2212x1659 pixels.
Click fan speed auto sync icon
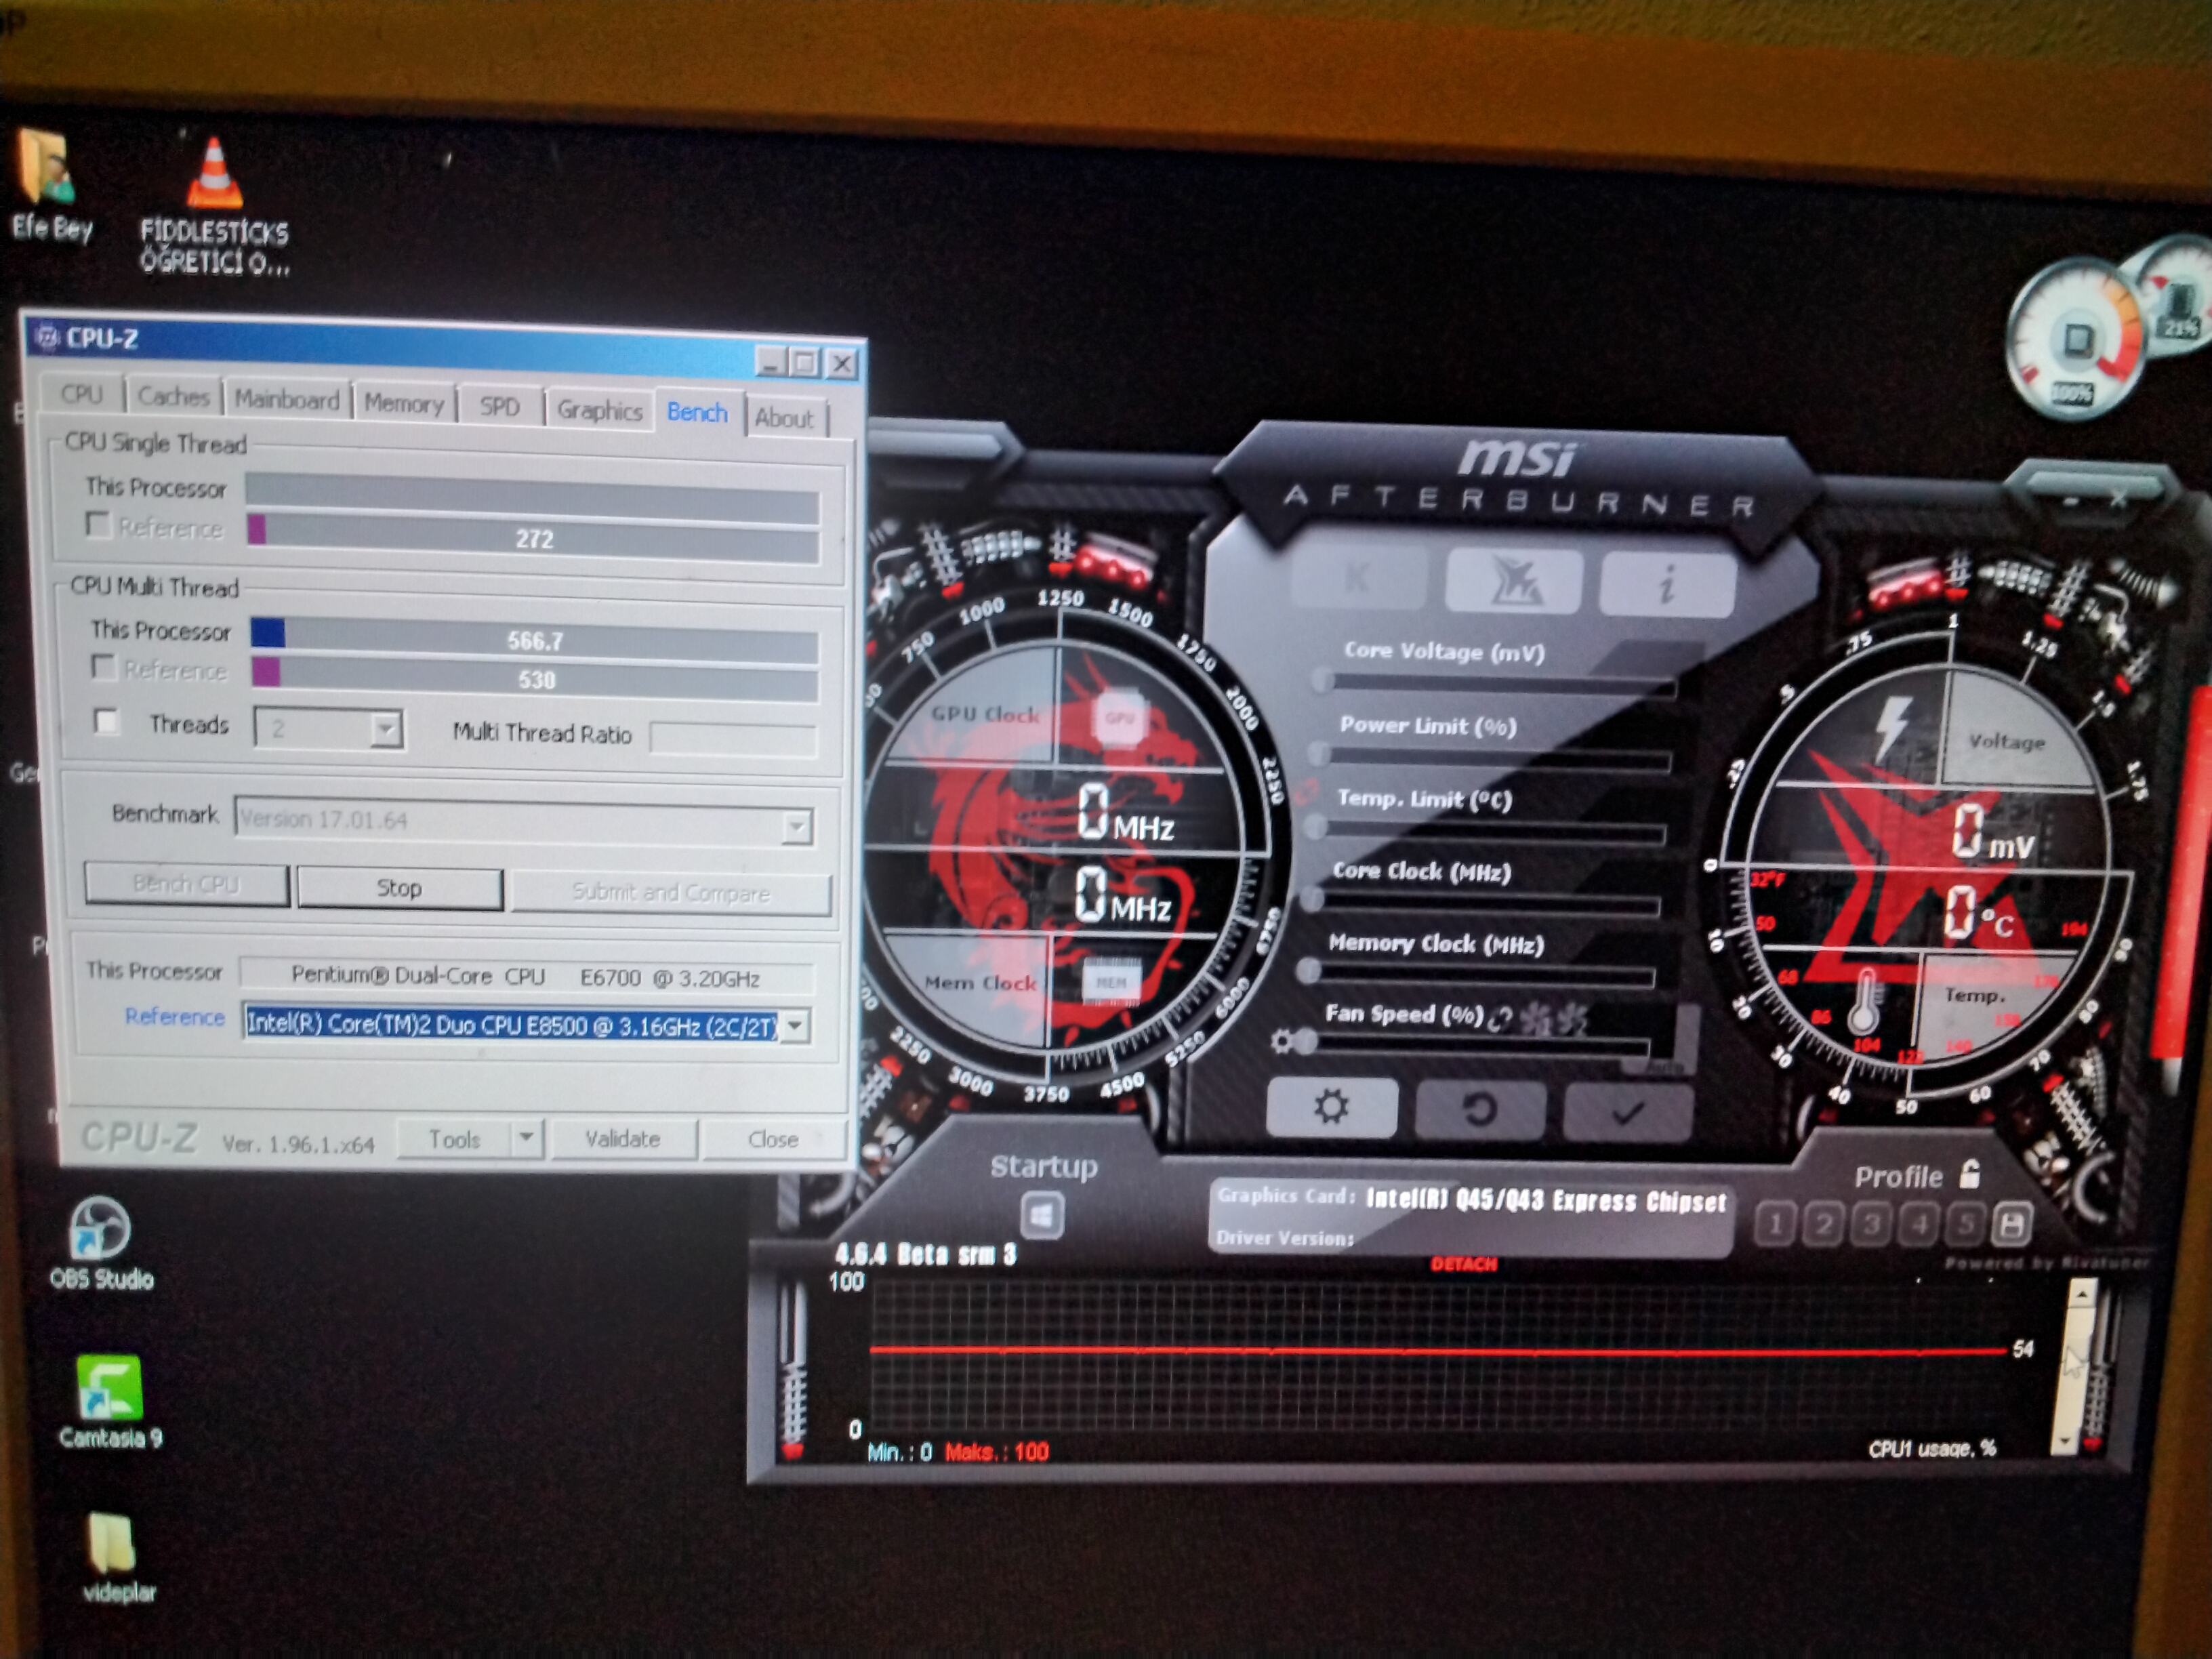pyautogui.click(x=1500, y=1019)
